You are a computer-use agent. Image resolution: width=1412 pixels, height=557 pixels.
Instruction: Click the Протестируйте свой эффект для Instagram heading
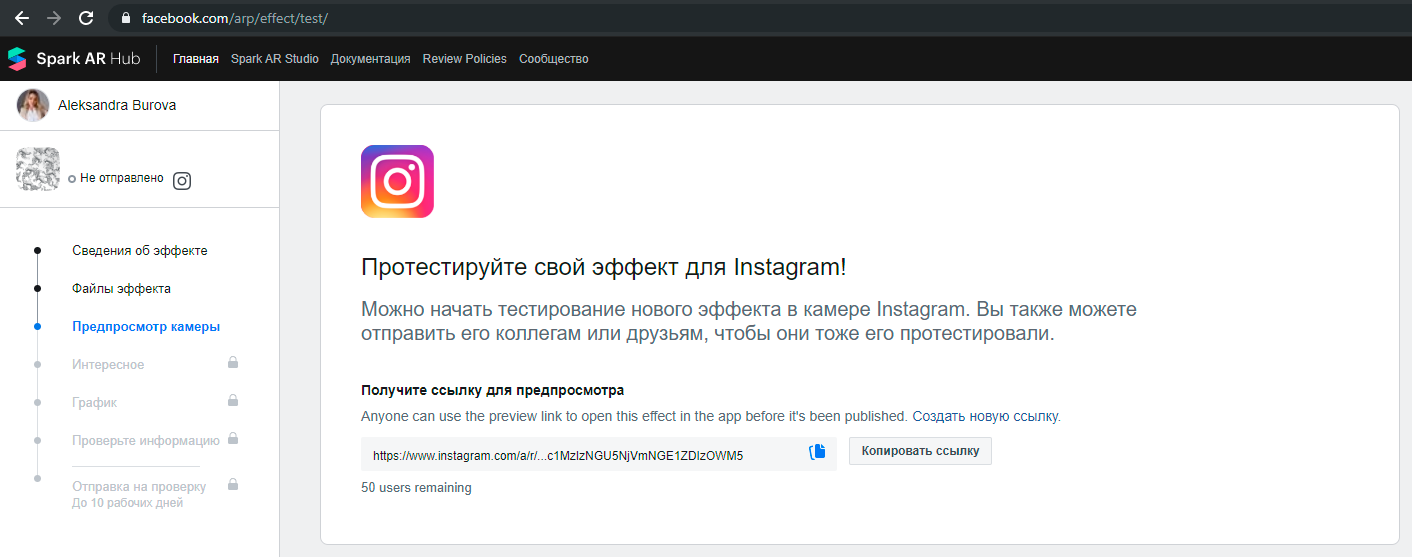603,268
